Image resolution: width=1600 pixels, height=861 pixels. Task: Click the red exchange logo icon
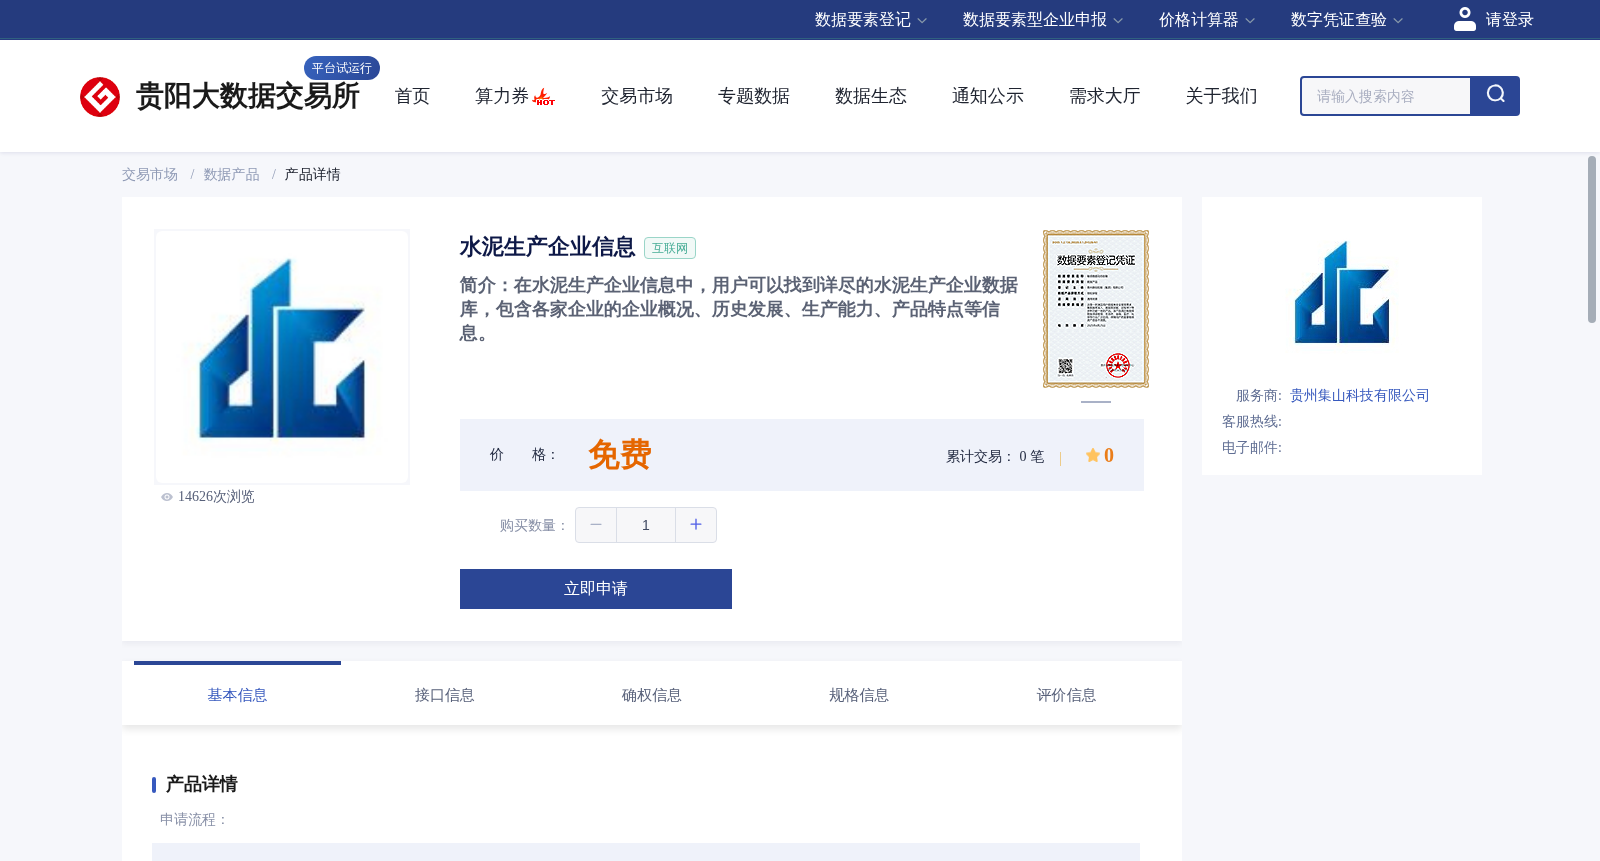[x=100, y=97]
